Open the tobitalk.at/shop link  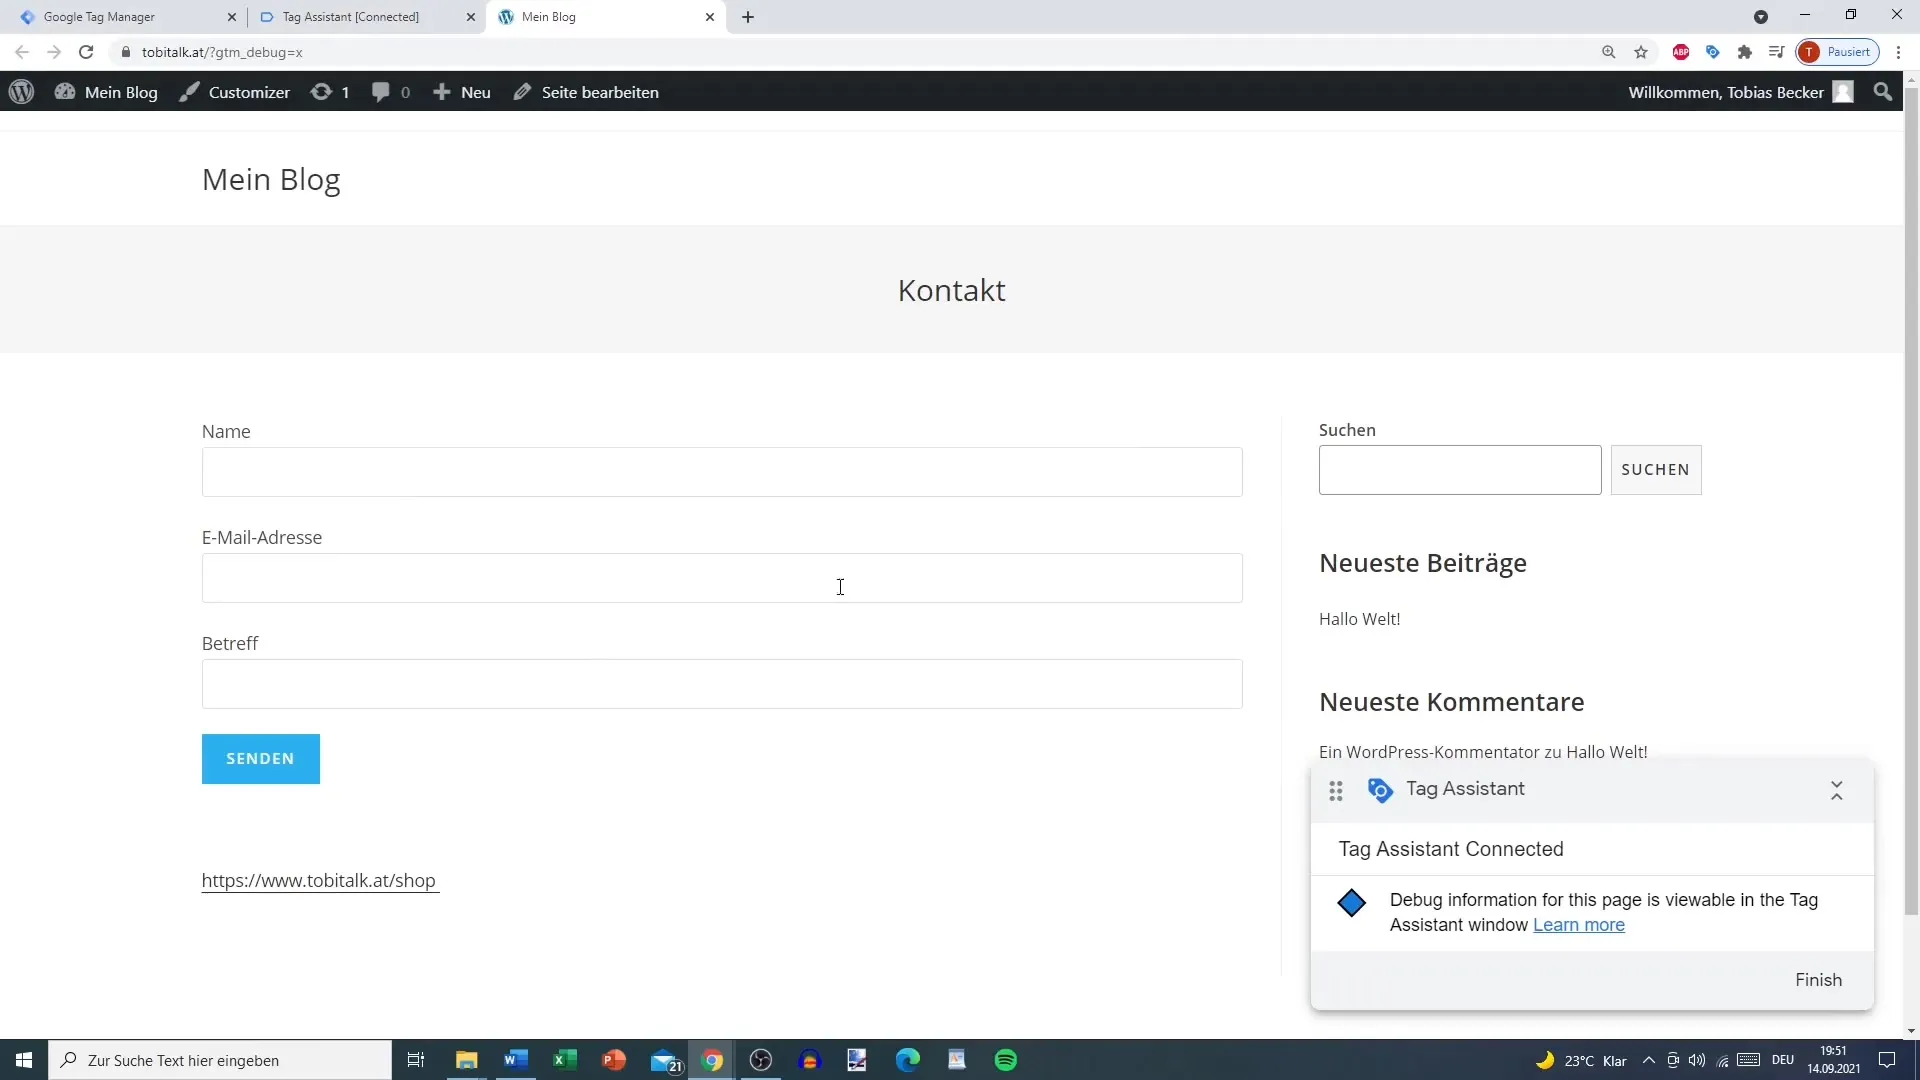pyautogui.click(x=320, y=881)
